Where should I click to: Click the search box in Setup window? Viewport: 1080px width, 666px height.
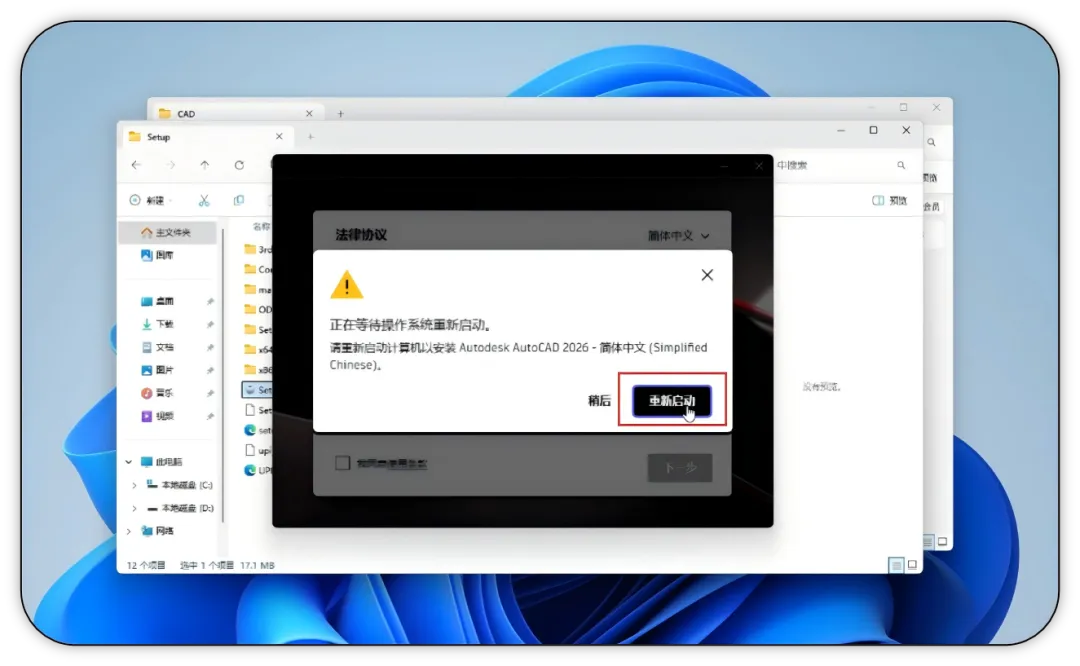pyautogui.click(x=842, y=165)
